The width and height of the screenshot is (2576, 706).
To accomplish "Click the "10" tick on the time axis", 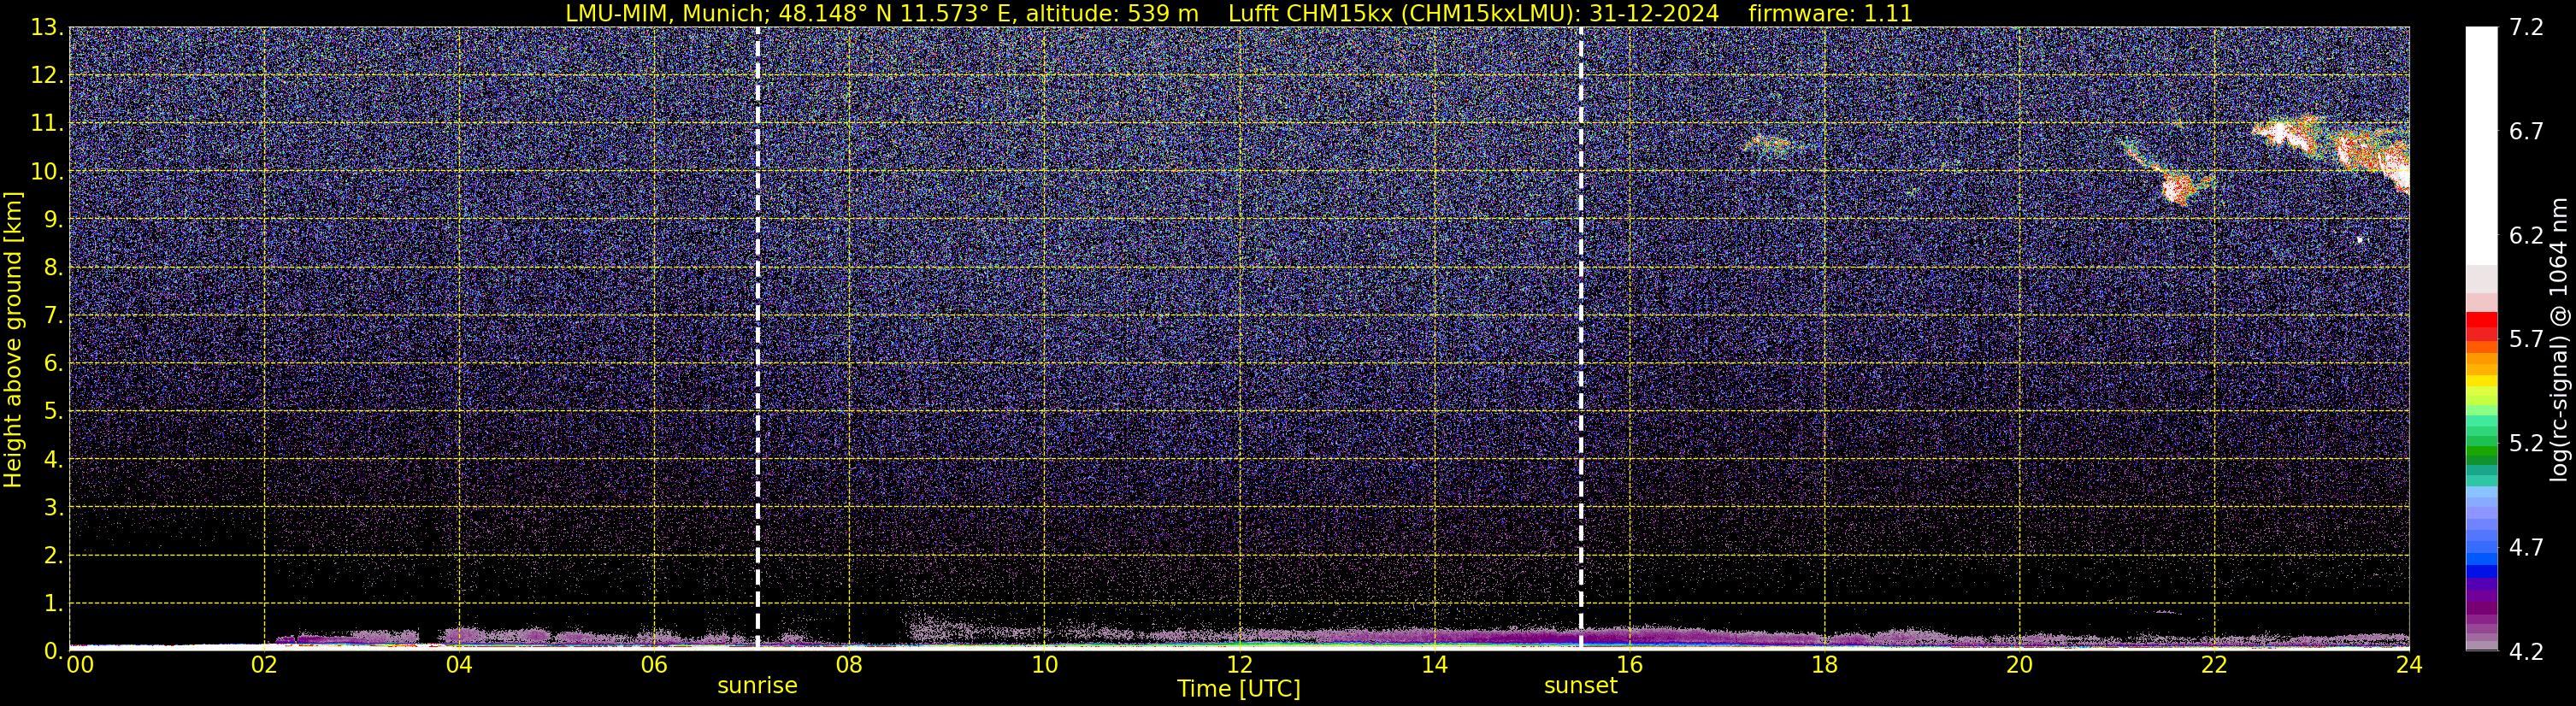I will (x=1044, y=665).
